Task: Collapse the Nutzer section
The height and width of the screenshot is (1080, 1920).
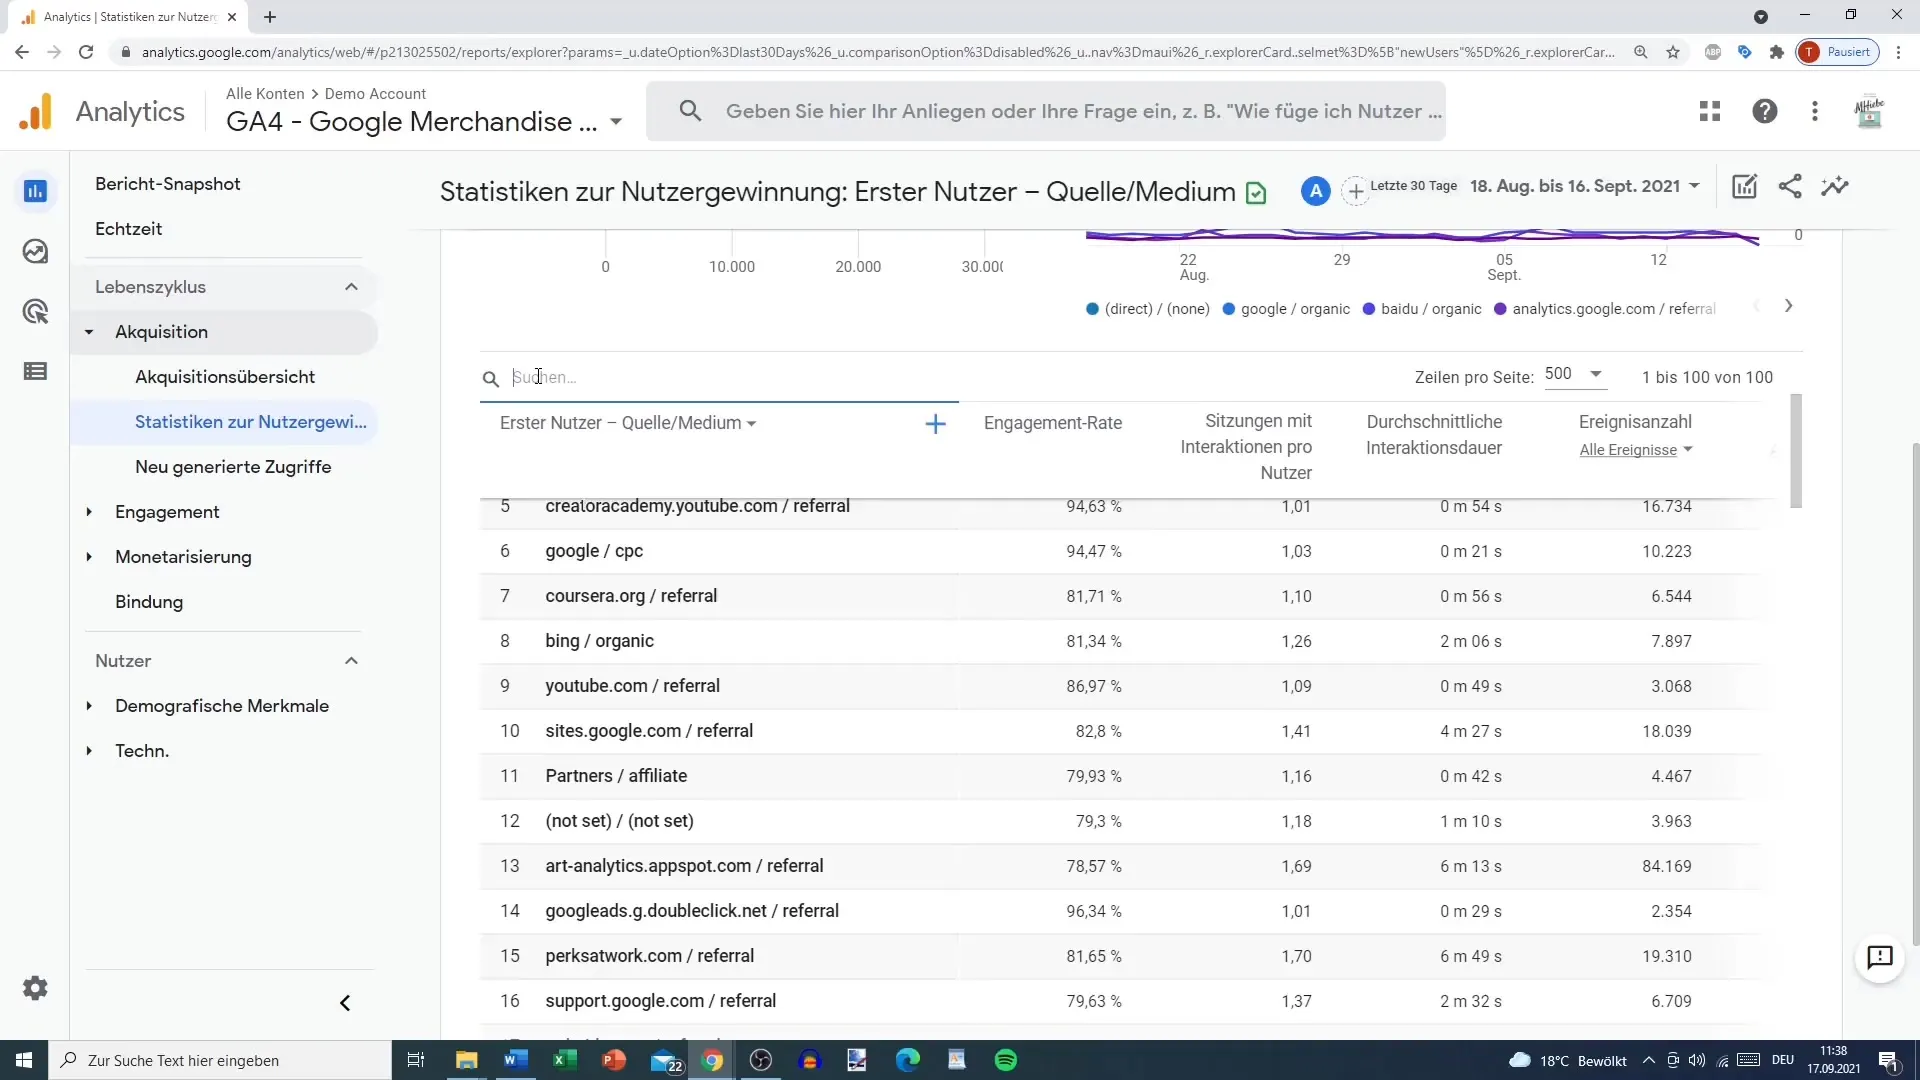Action: click(351, 661)
